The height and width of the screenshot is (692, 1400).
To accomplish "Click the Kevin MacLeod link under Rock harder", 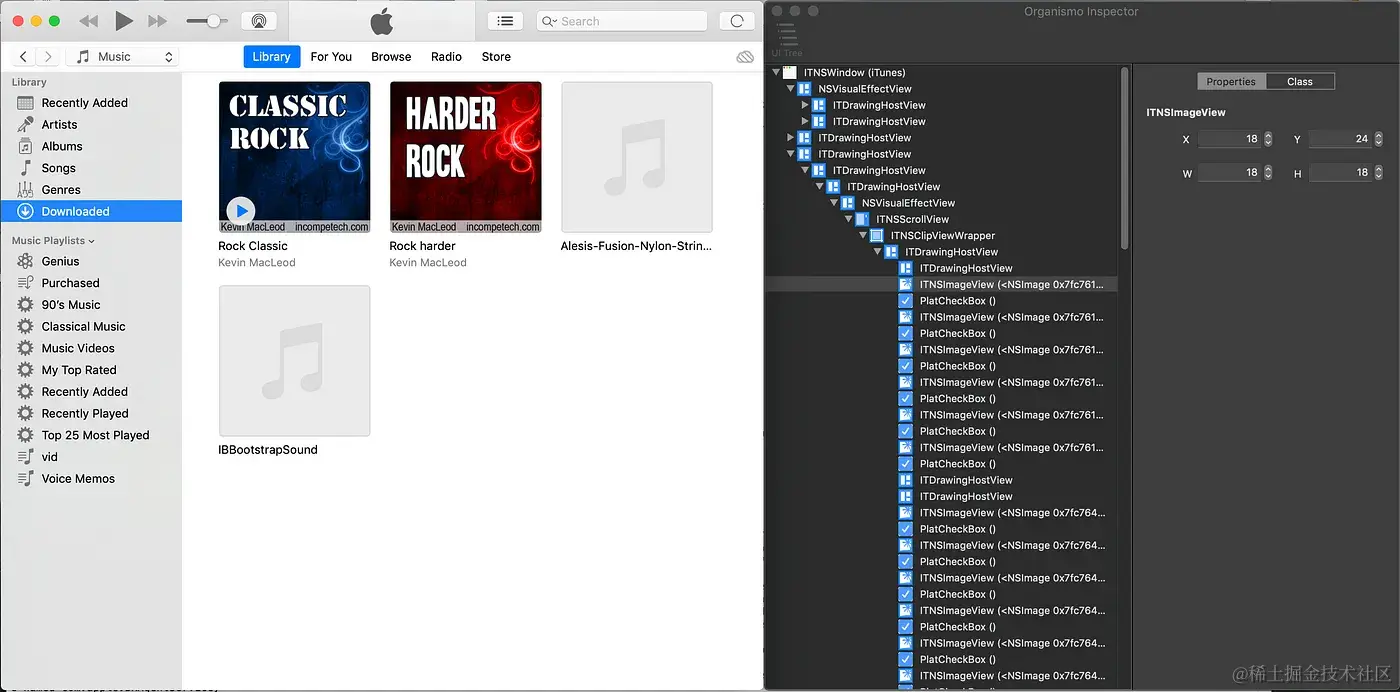I will [428, 263].
